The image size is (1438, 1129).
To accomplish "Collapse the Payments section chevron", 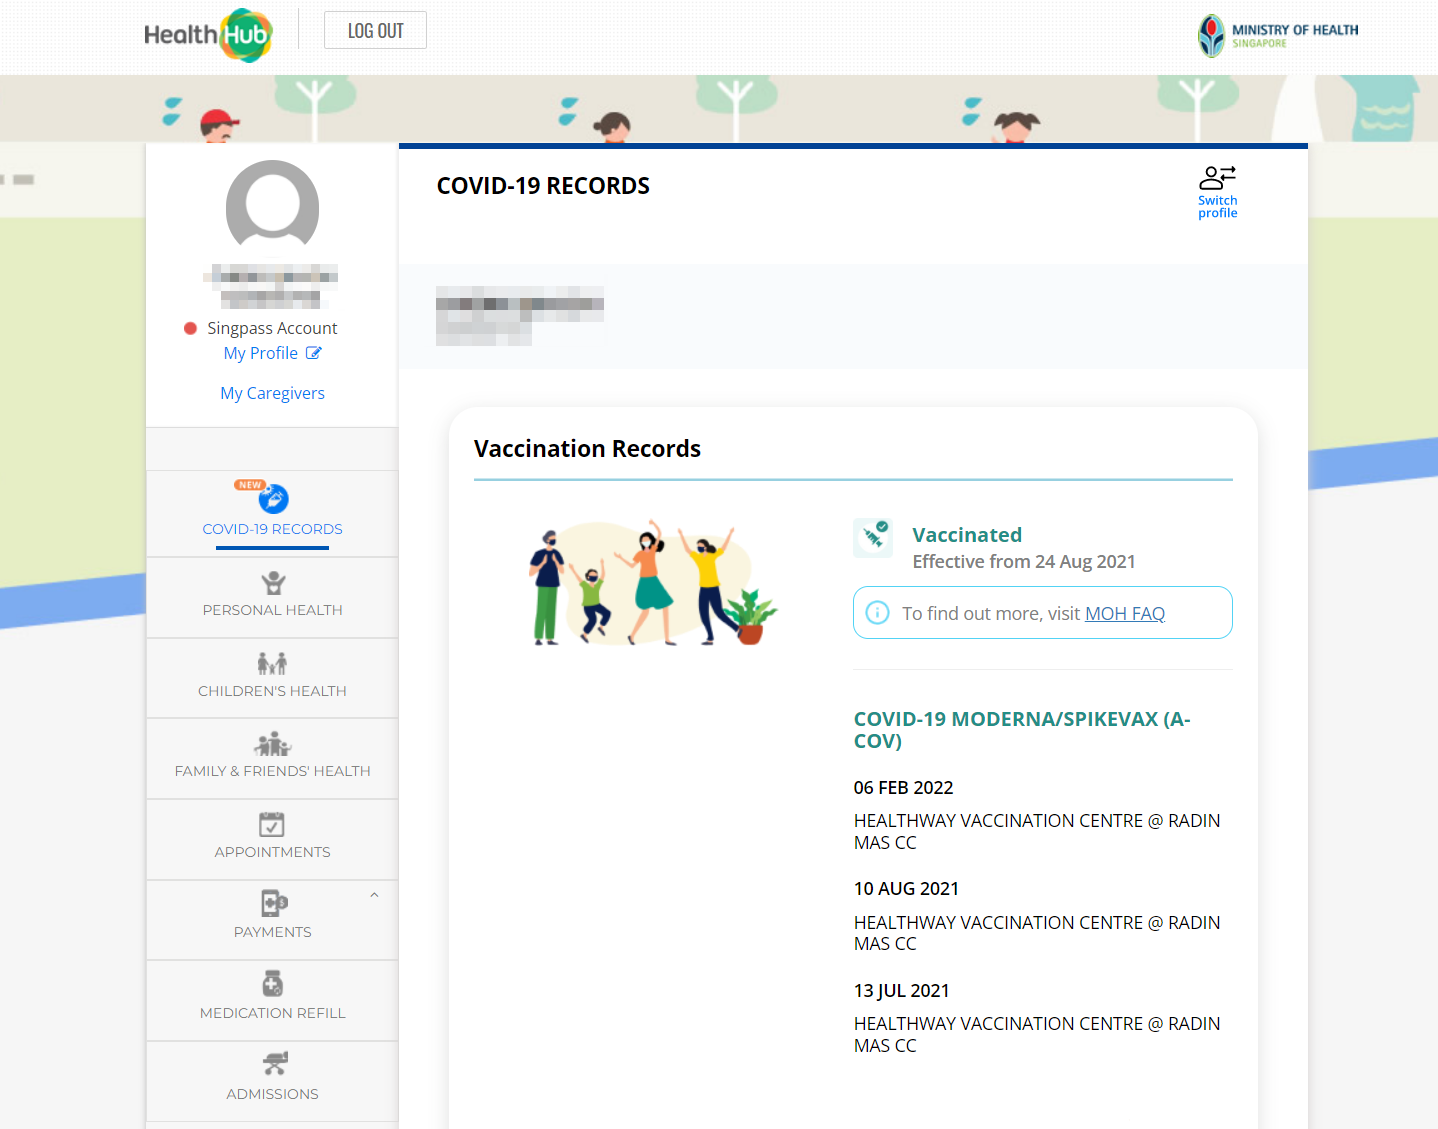I will click(x=374, y=895).
